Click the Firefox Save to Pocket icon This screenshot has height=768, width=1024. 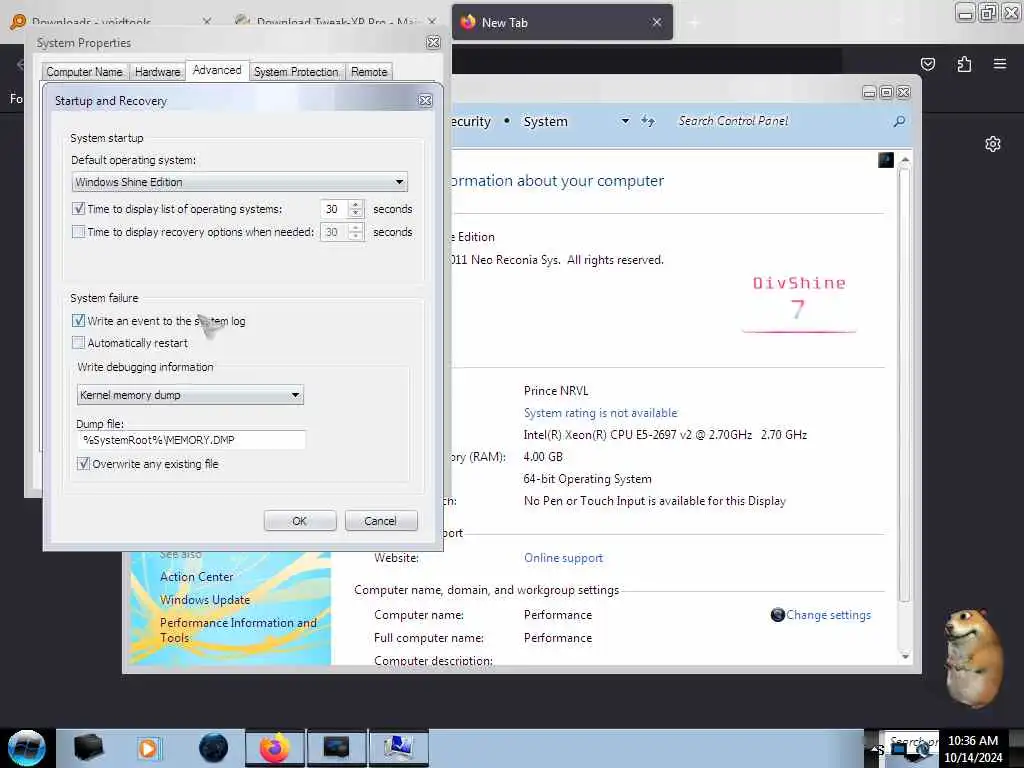click(x=927, y=64)
